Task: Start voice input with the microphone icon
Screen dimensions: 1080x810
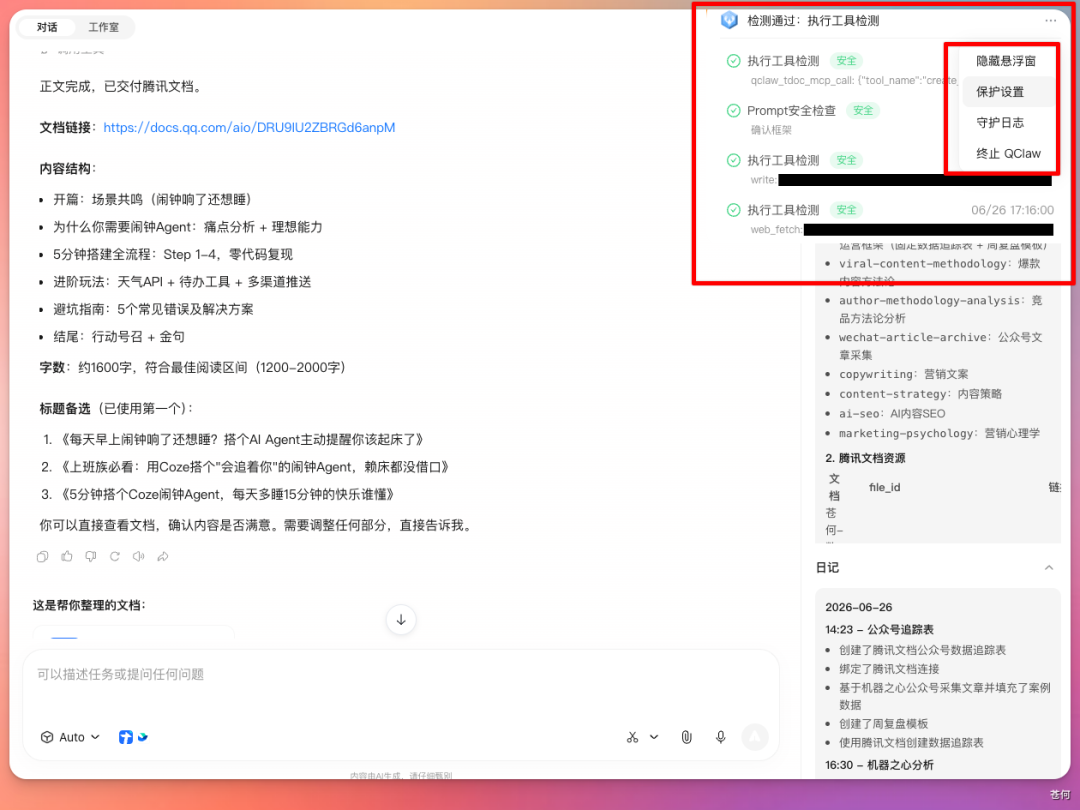Action: click(x=720, y=737)
